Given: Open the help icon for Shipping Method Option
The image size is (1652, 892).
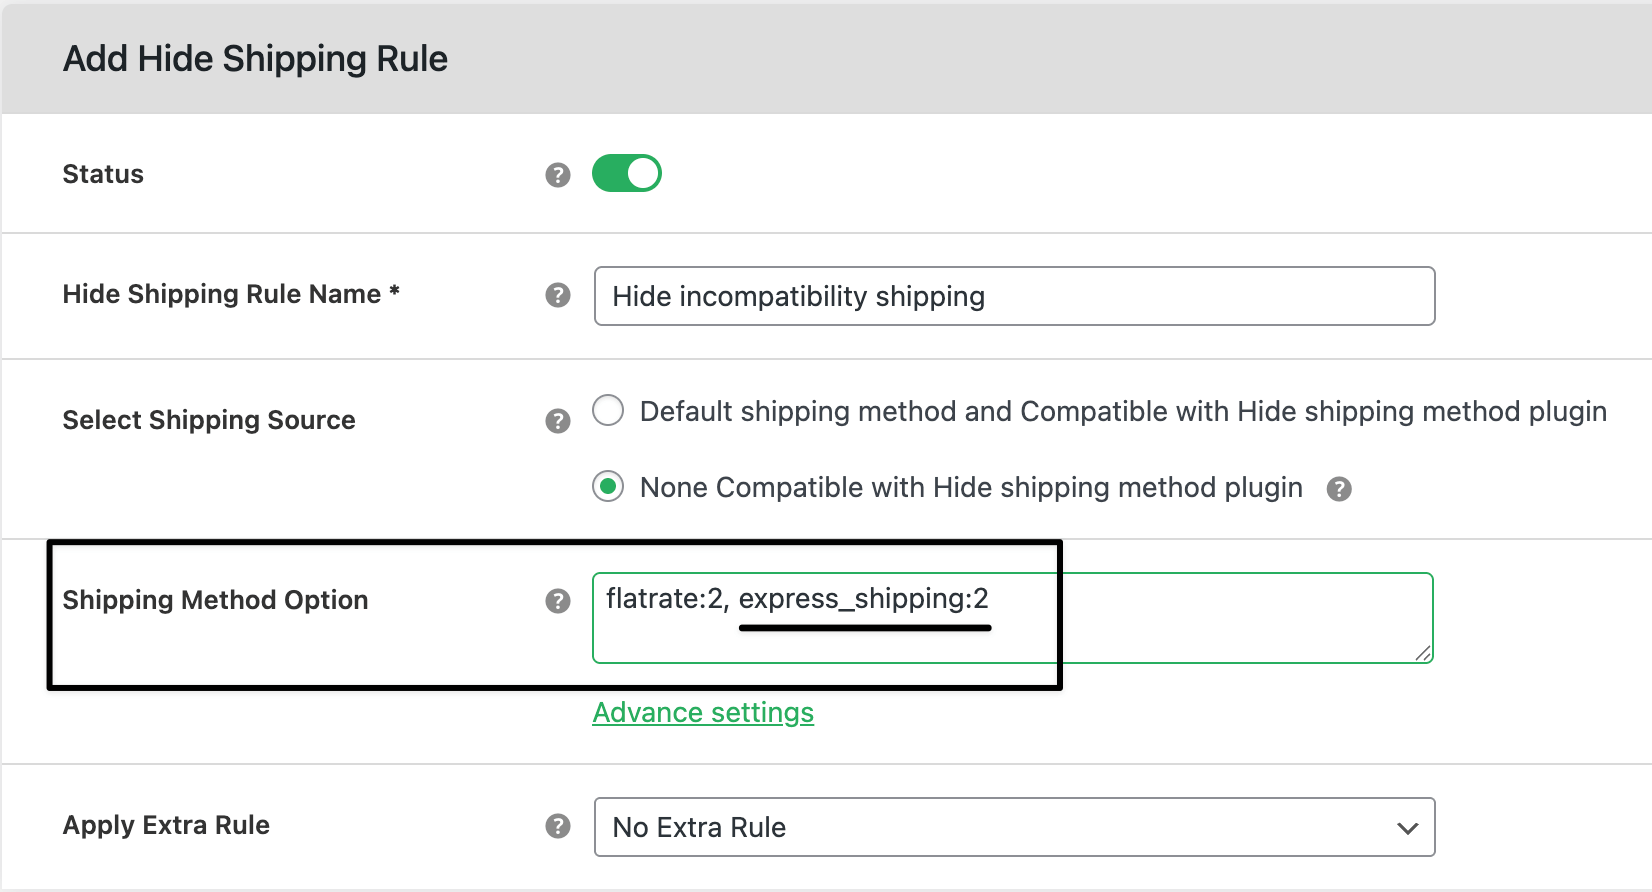Looking at the screenshot, I should click(557, 601).
